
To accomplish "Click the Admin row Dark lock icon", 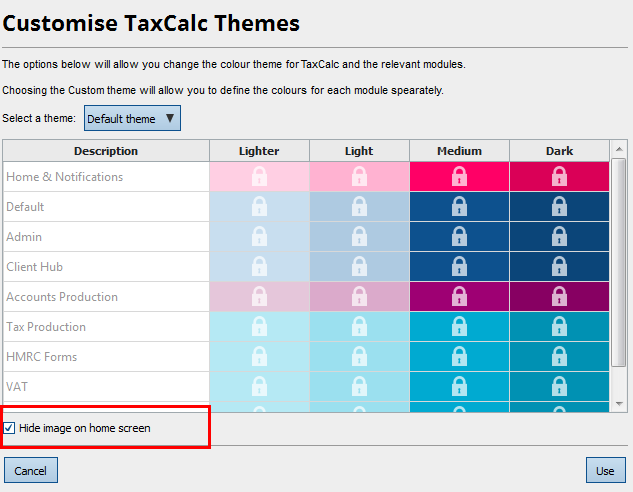I will tap(560, 237).
